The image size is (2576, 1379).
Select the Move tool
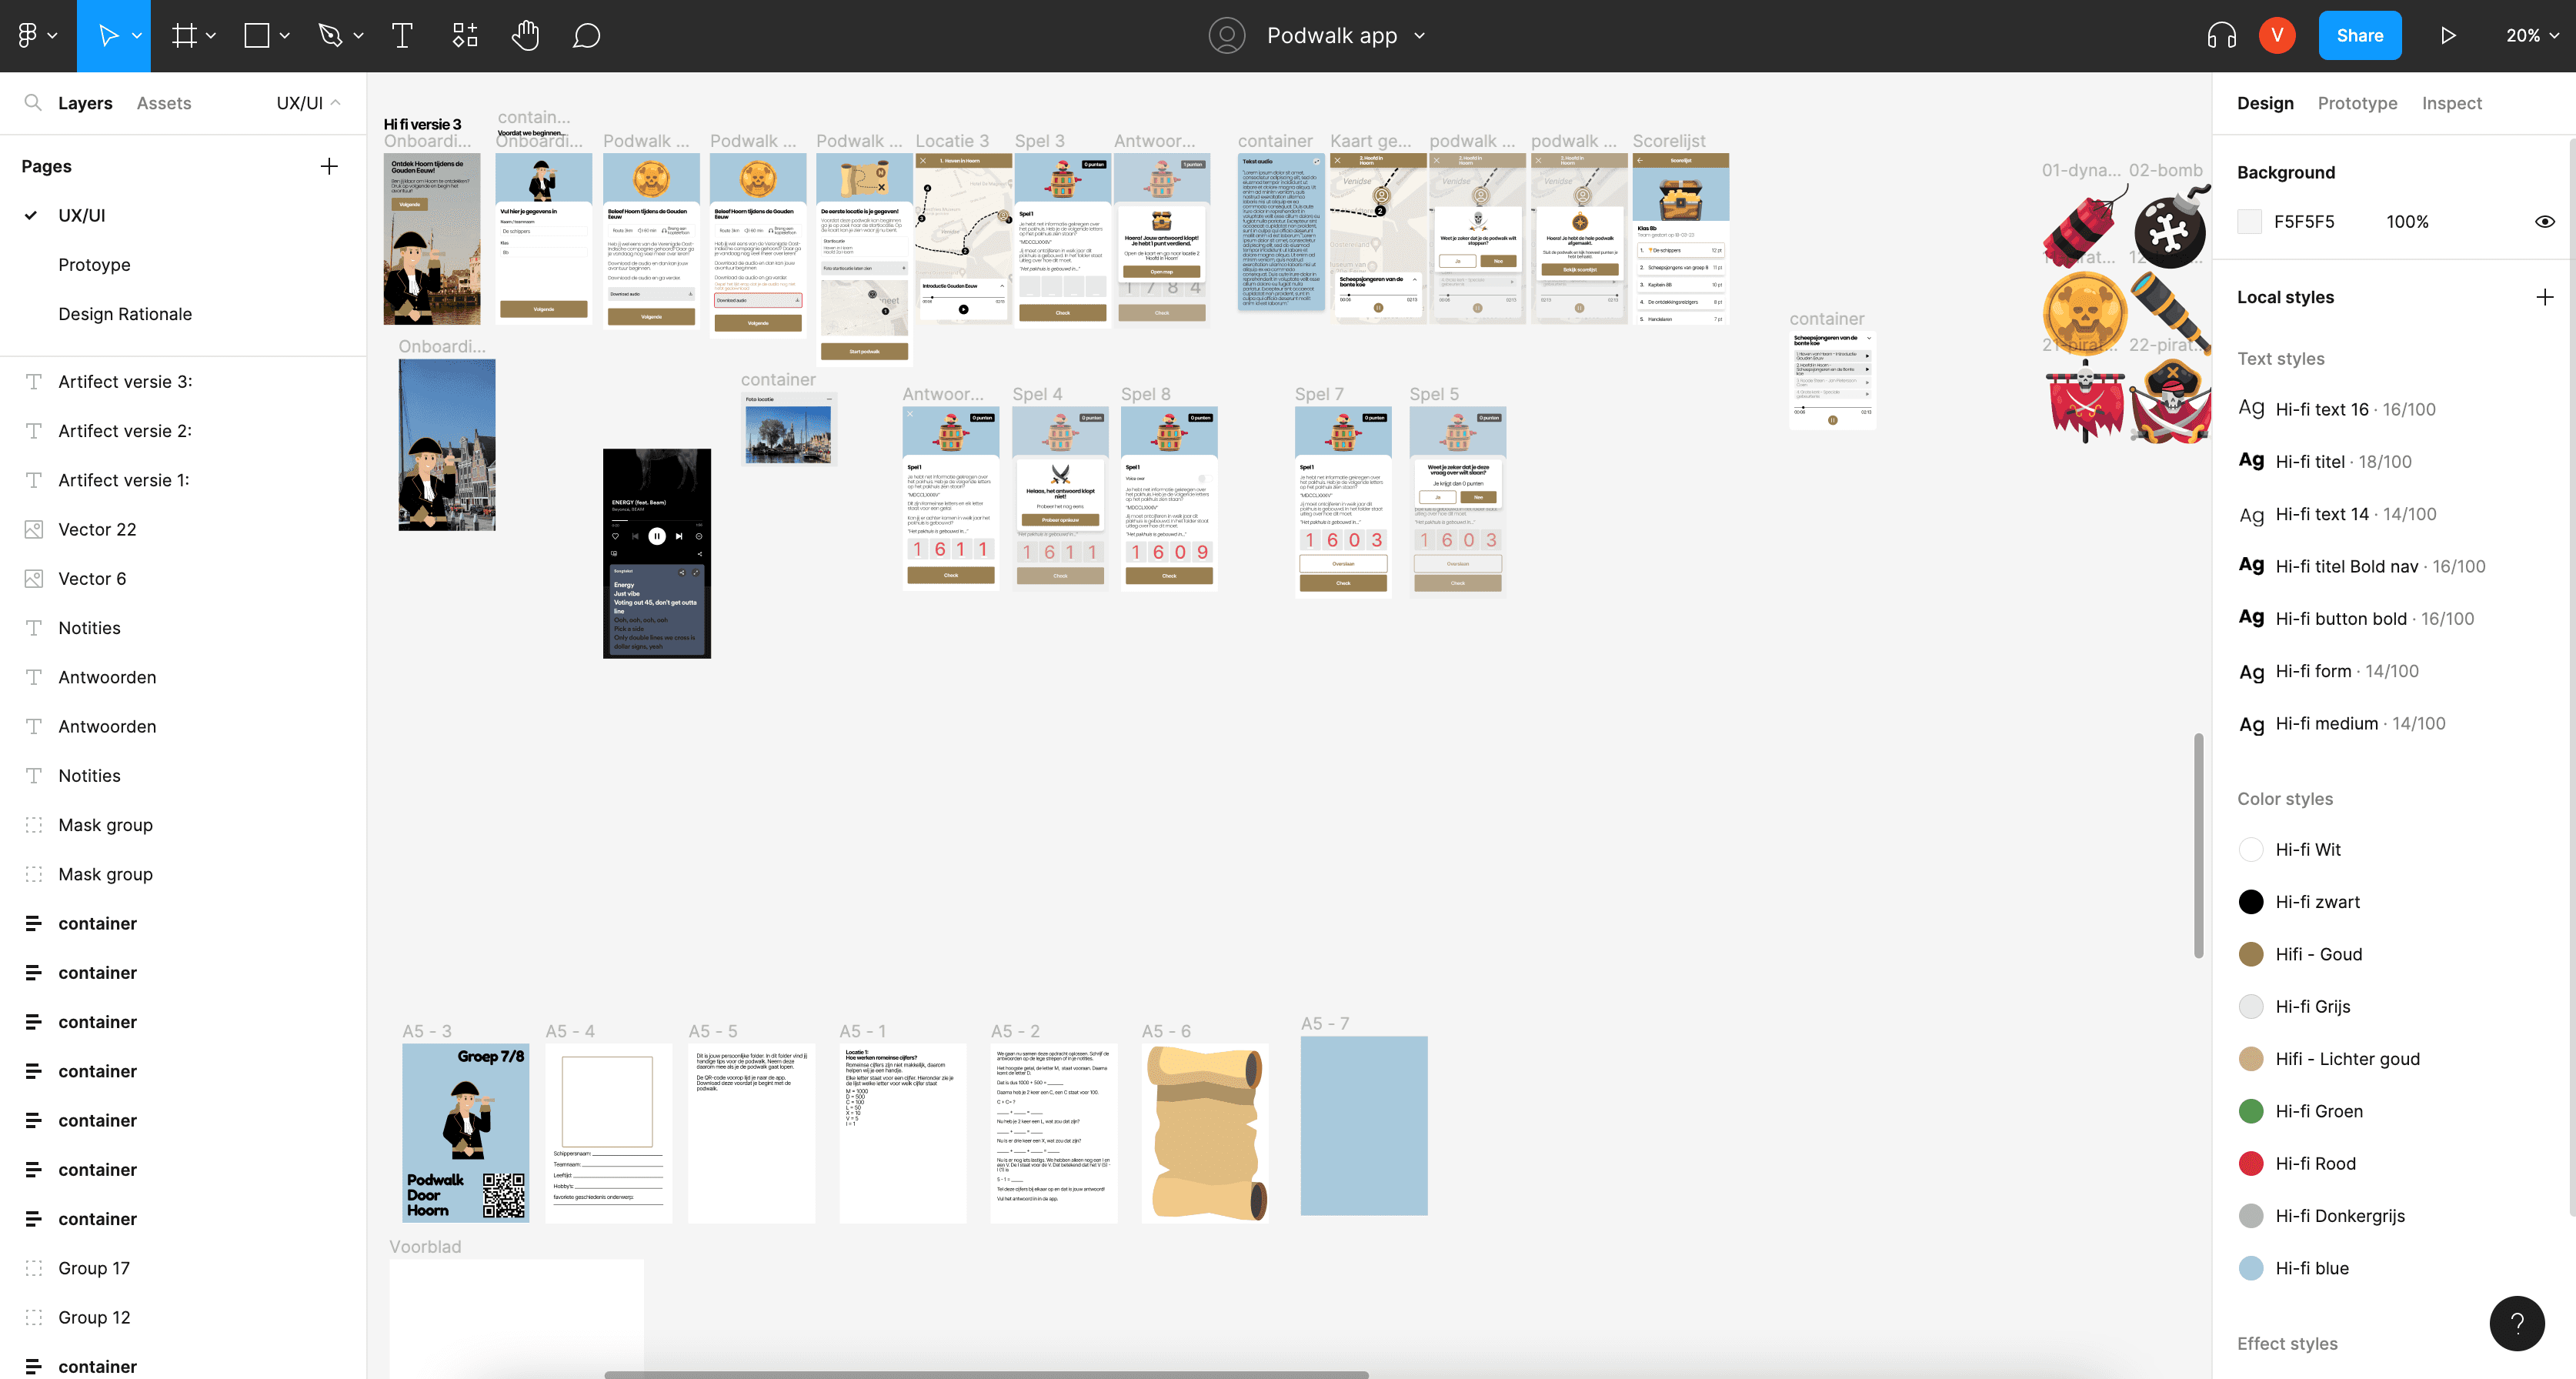pyautogui.click(x=108, y=36)
